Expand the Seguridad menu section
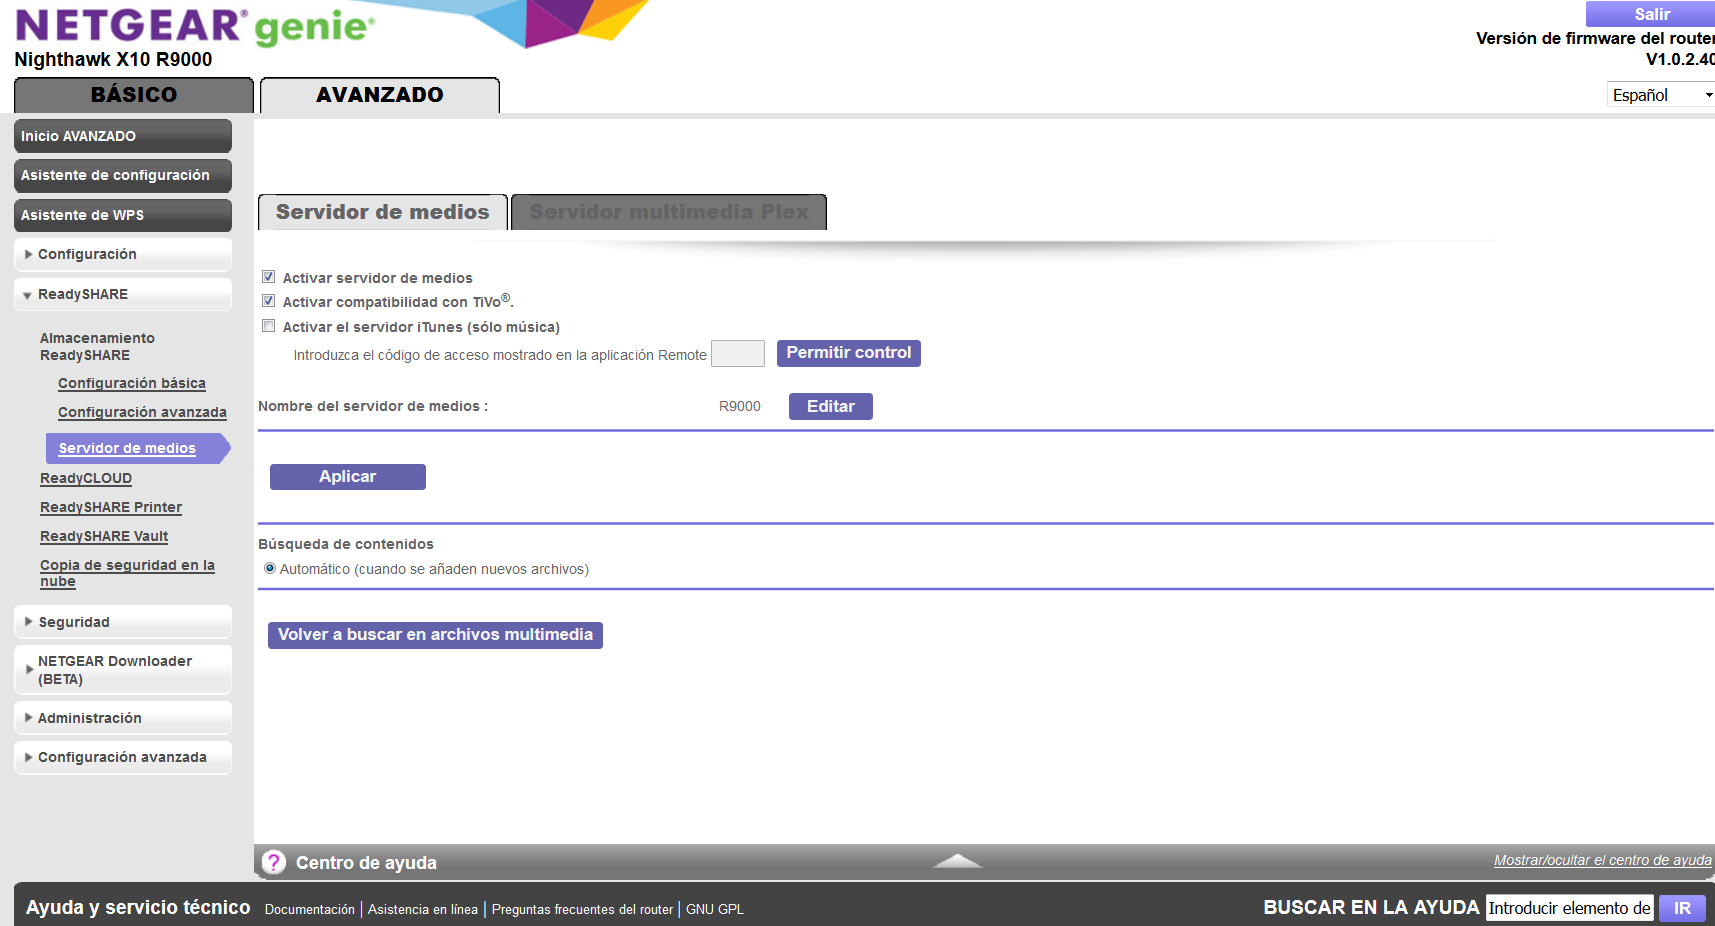 tap(123, 622)
